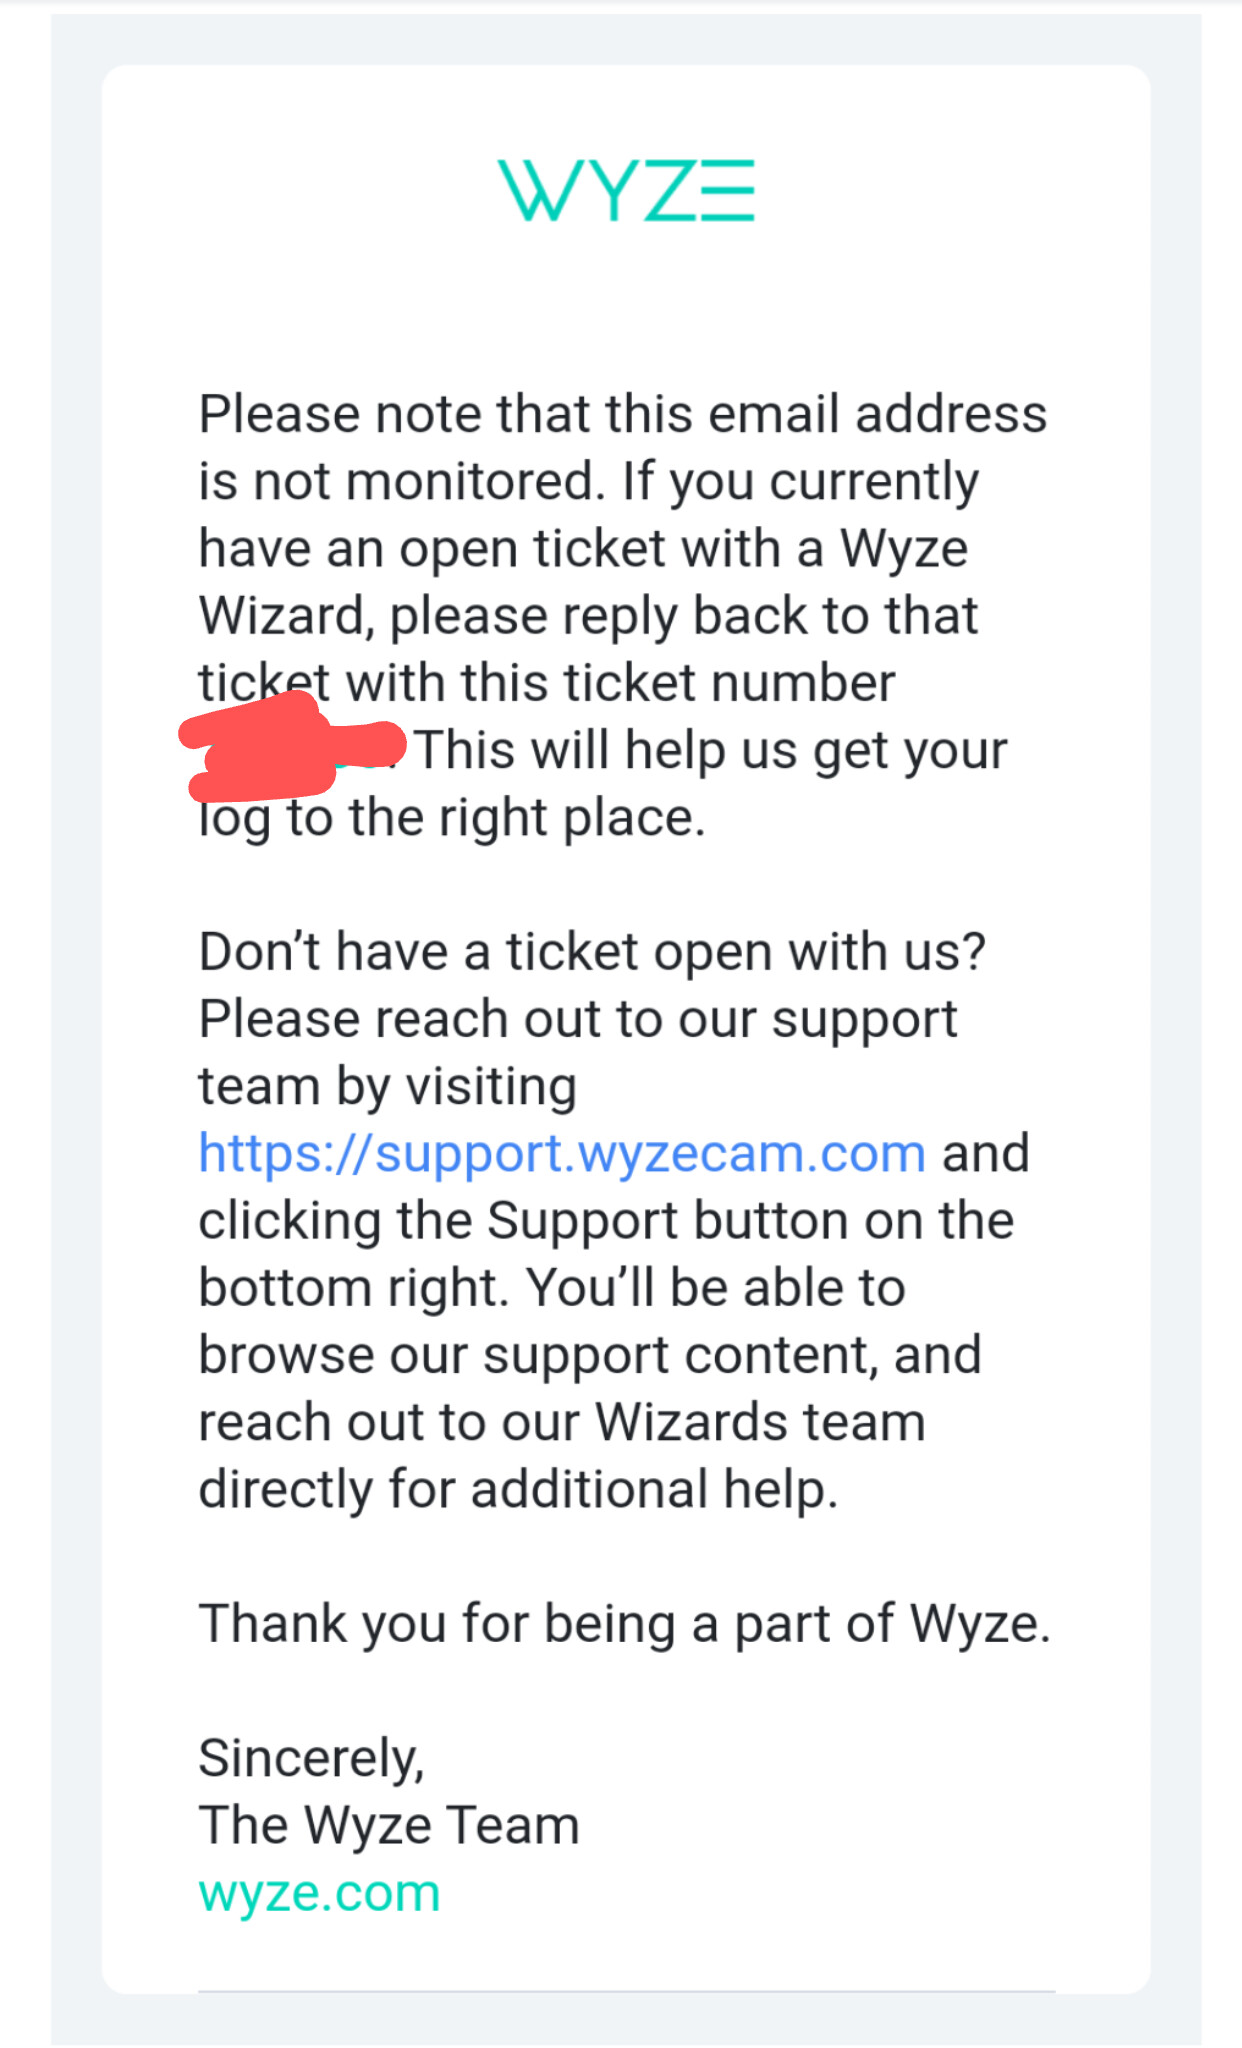Viewport: 1242px width, 2048px height.
Task: Click 'directly for additional help.'
Action: (x=518, y=1490)
